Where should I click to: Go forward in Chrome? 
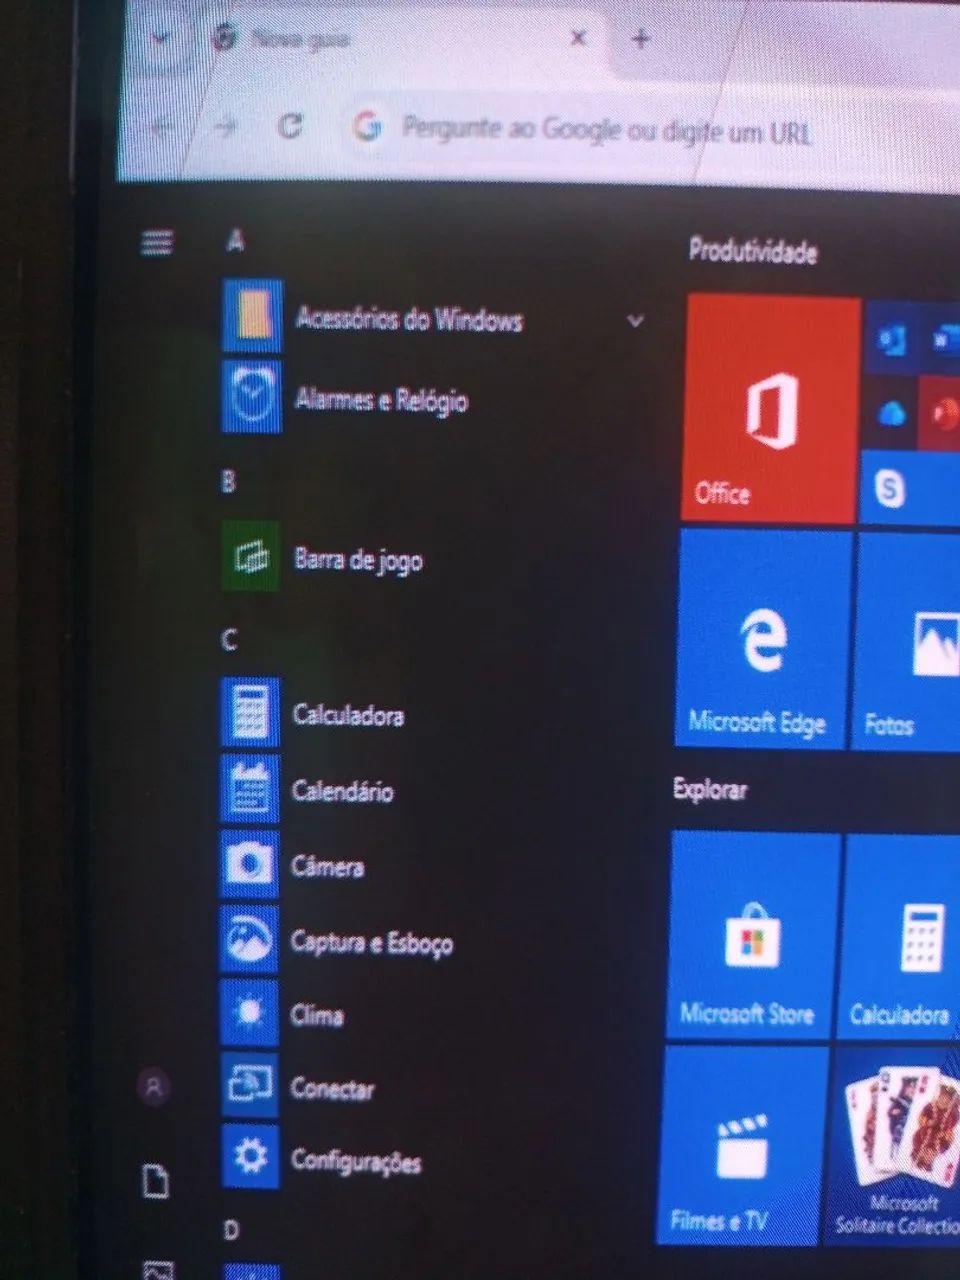pos(226,126)
